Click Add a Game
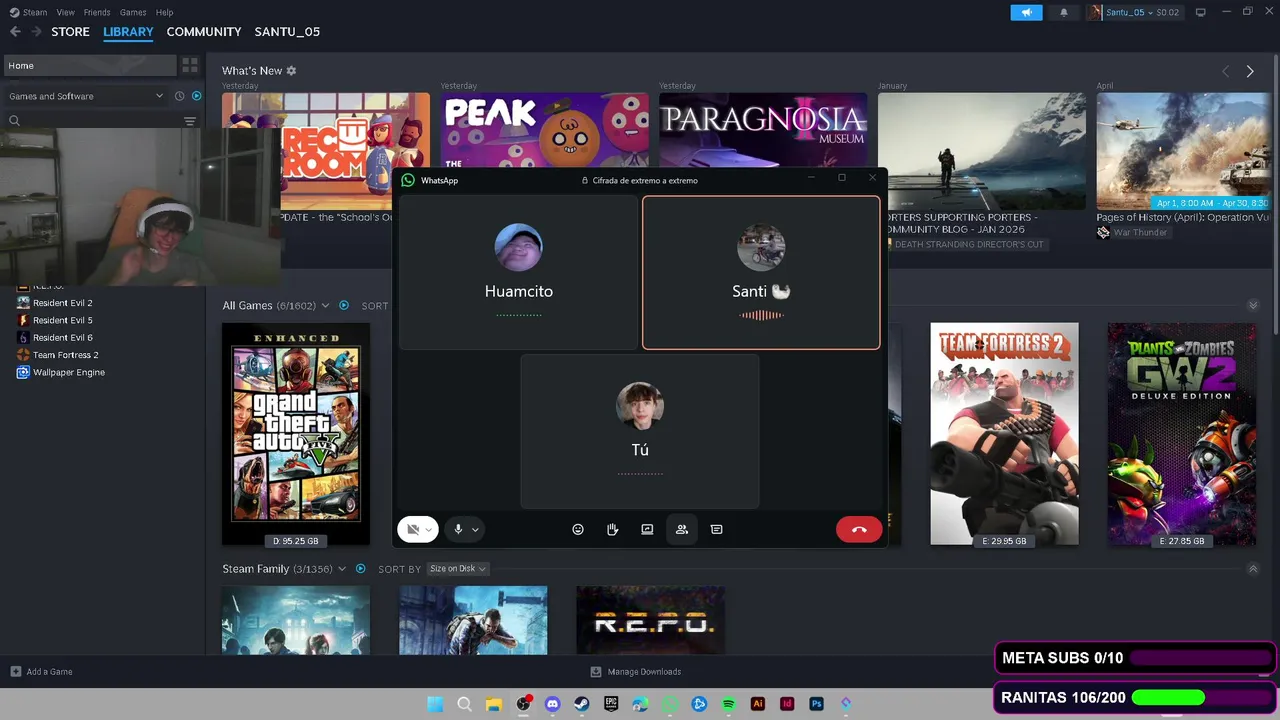1280x720 pixels. [41, 672]
